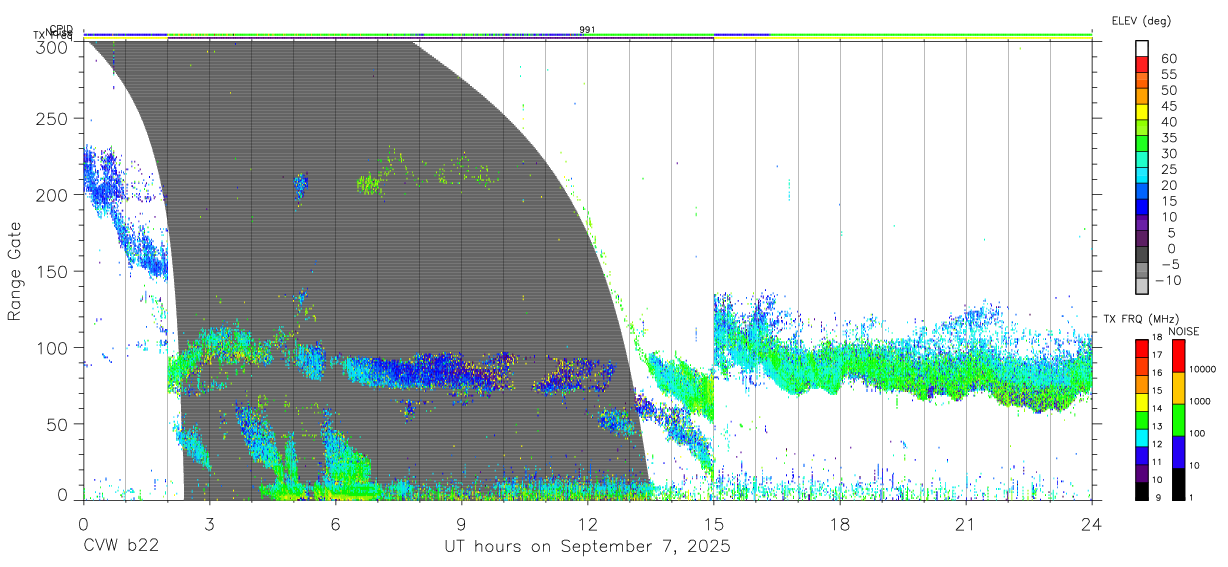Click the '200' tick on the Range Gate axis
This screenshot has width=1228, height=567.
(51, 195)
